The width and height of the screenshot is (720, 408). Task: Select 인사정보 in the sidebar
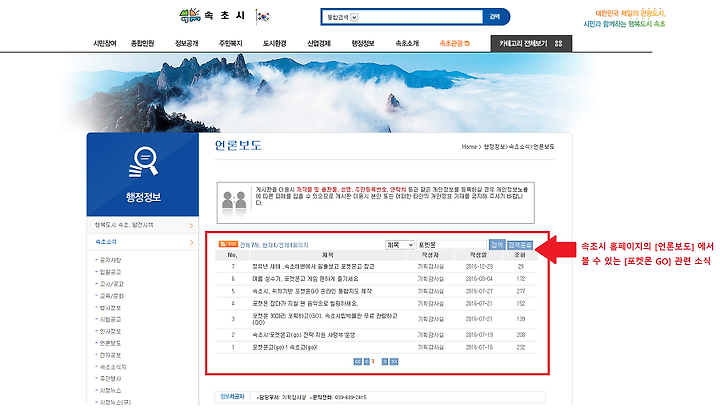tap(110, 331)
